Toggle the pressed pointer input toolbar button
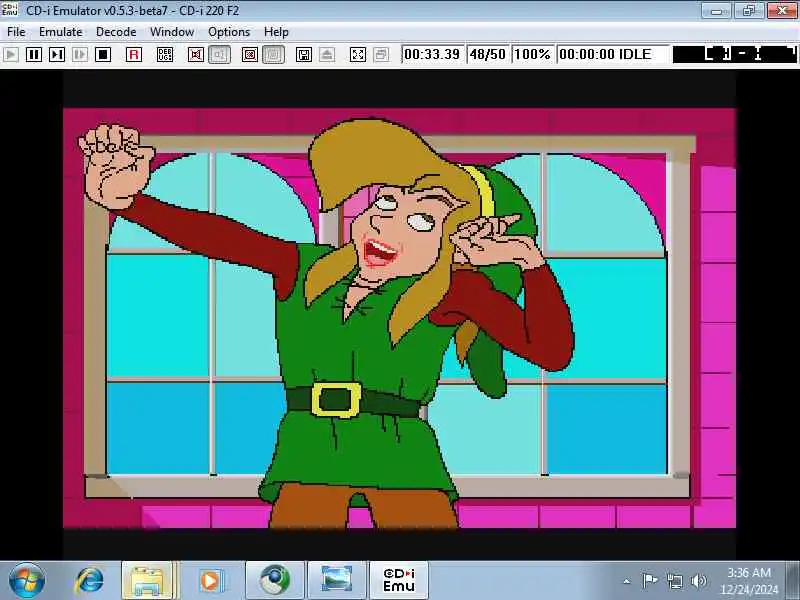 point(219,55)
